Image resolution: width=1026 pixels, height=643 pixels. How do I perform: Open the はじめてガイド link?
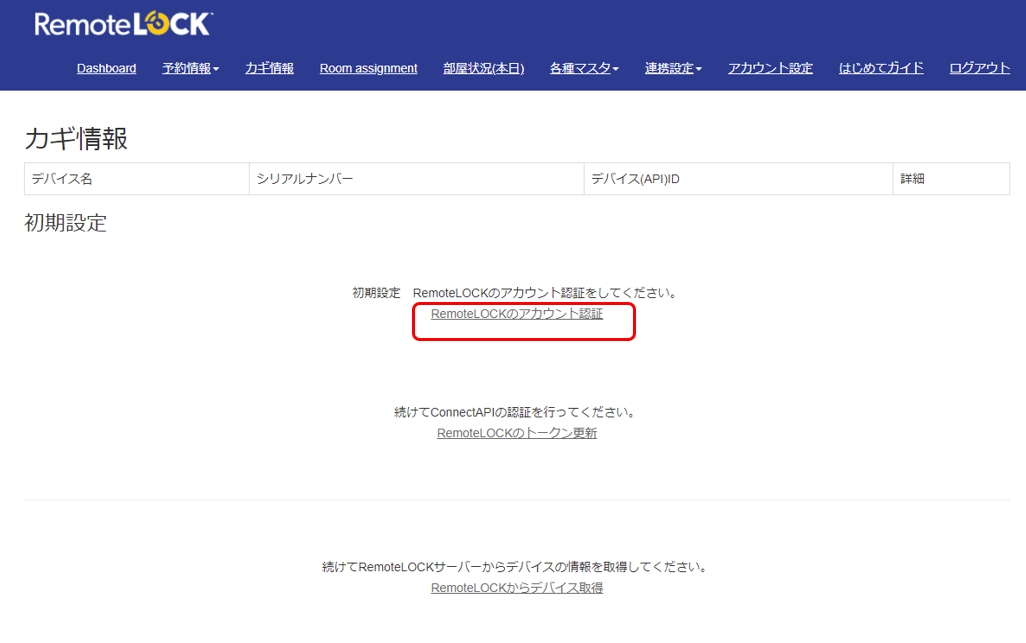[x=881, y=68]
